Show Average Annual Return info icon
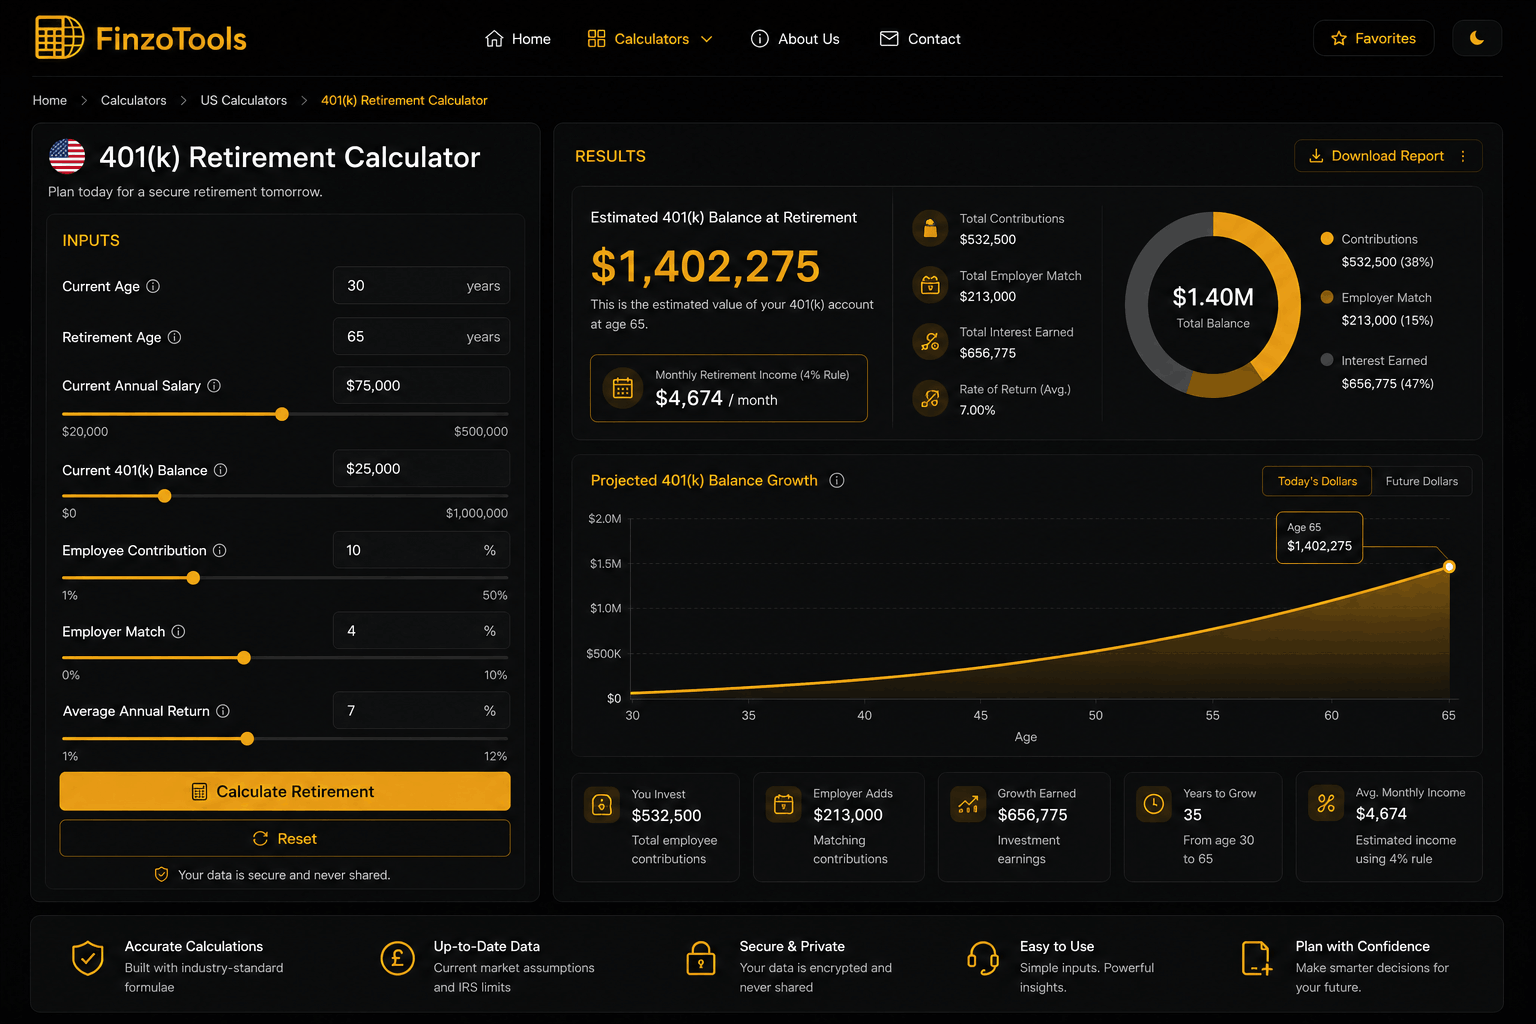Viewport: 1536px width, 1024px height. click(223, 711)
